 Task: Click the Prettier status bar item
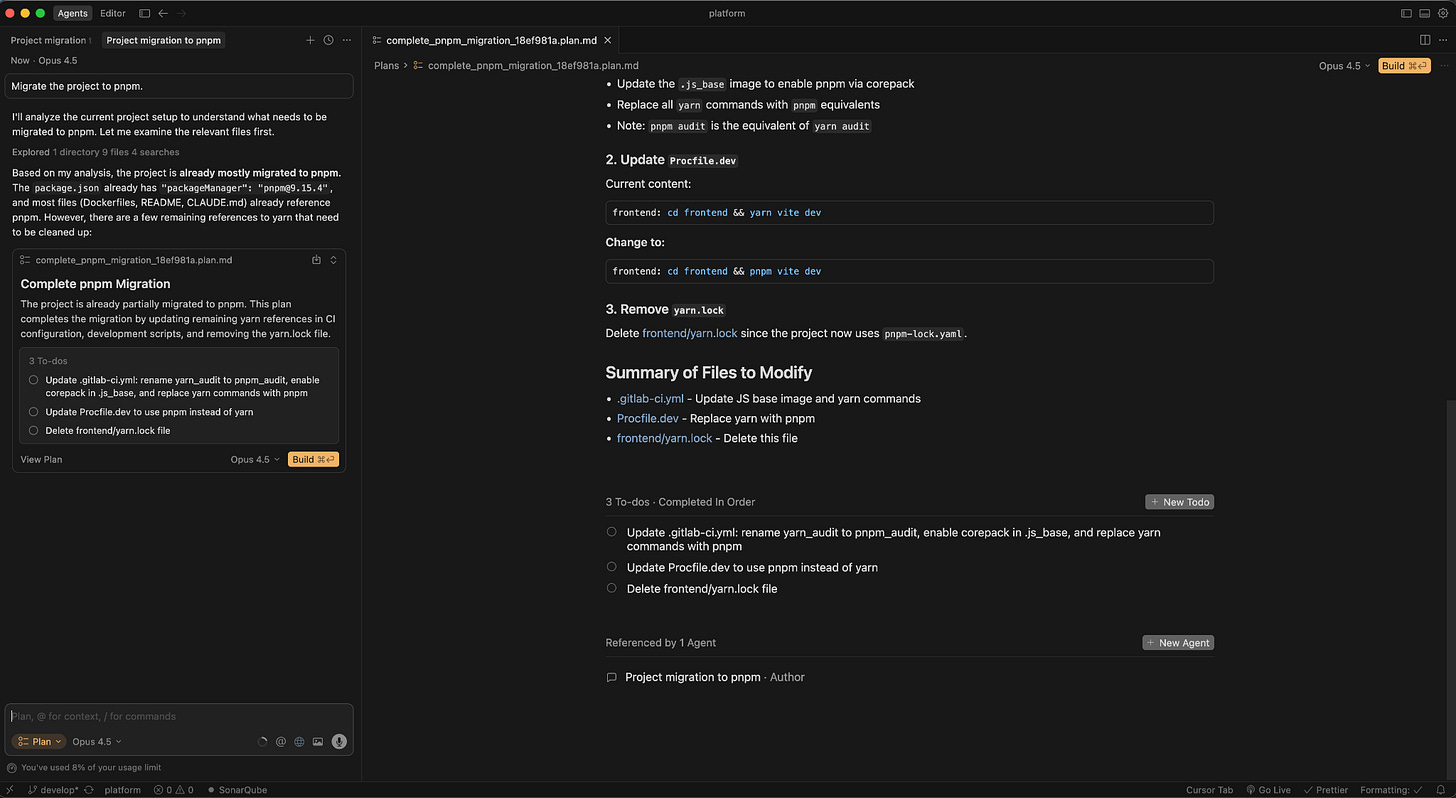point(1325,790)
